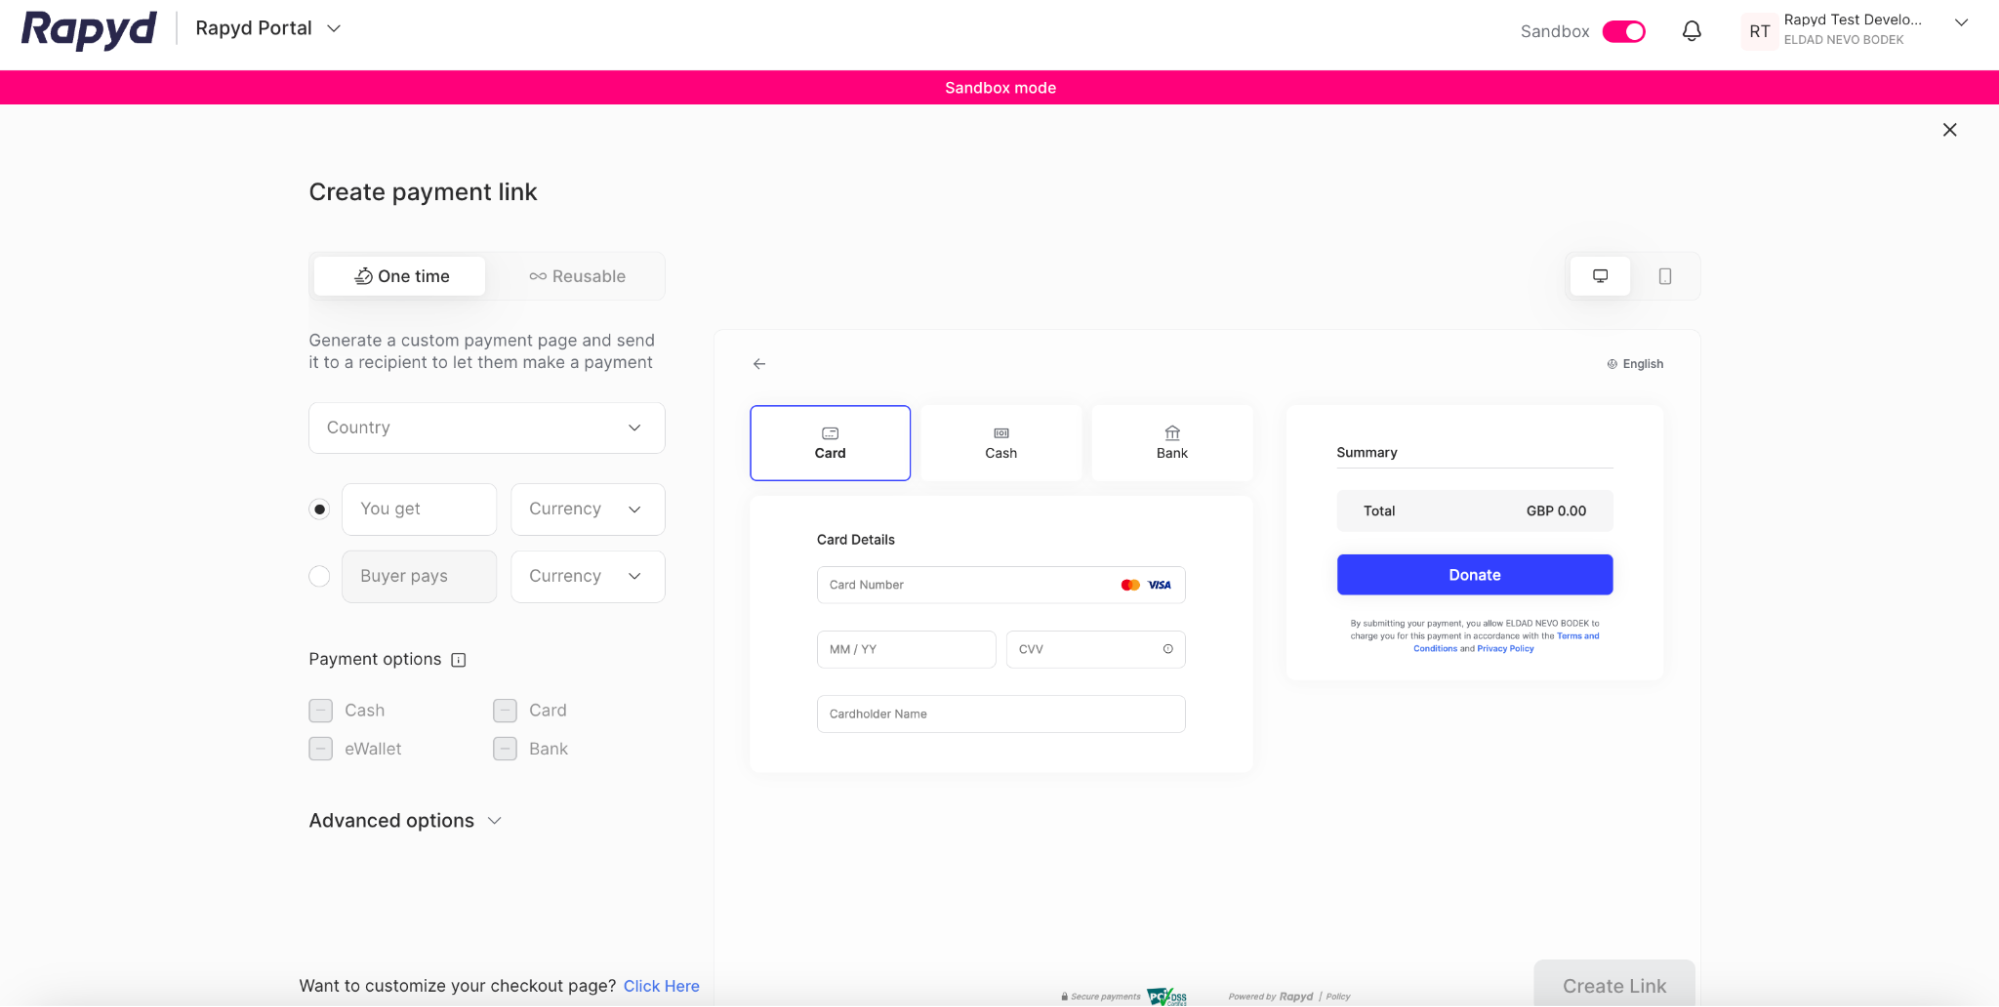Click the CVV info icon
The height and width of the screenshot is (1007, 1999).
[1167, 649]
